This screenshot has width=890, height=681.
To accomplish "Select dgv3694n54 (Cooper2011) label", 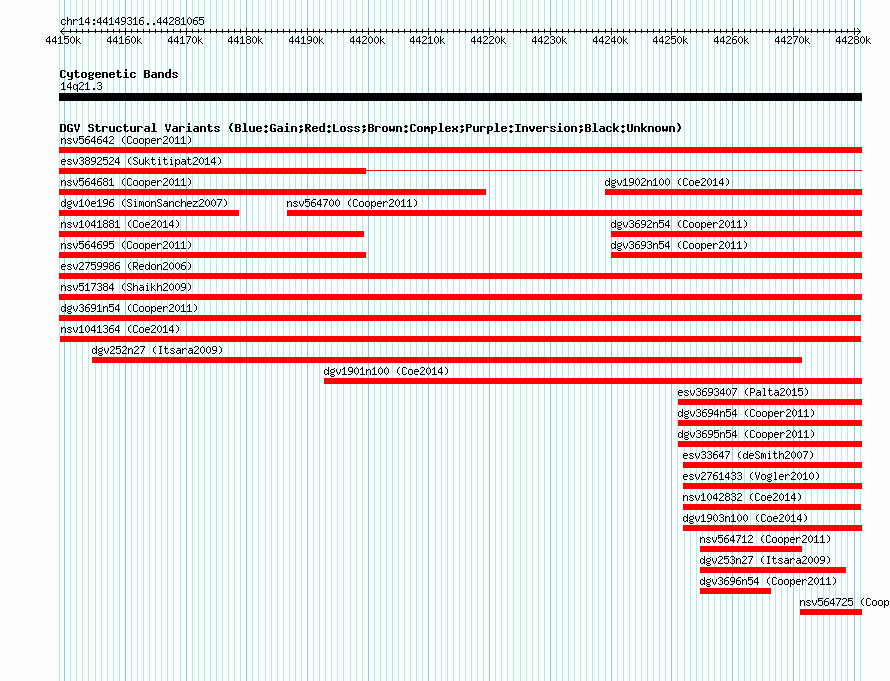I will click(x=746, y=413).
